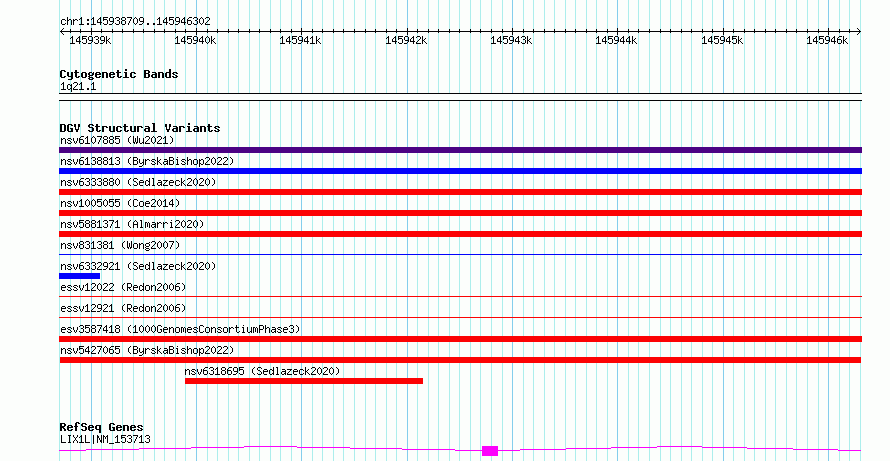Click the Cytogenetic Bands track heading

[x=119, y=74]
